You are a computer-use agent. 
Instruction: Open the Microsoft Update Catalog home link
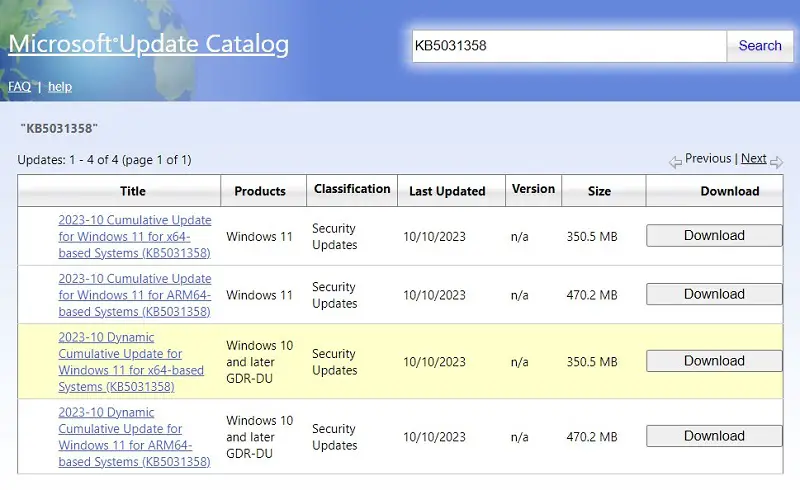click(148, 44)
